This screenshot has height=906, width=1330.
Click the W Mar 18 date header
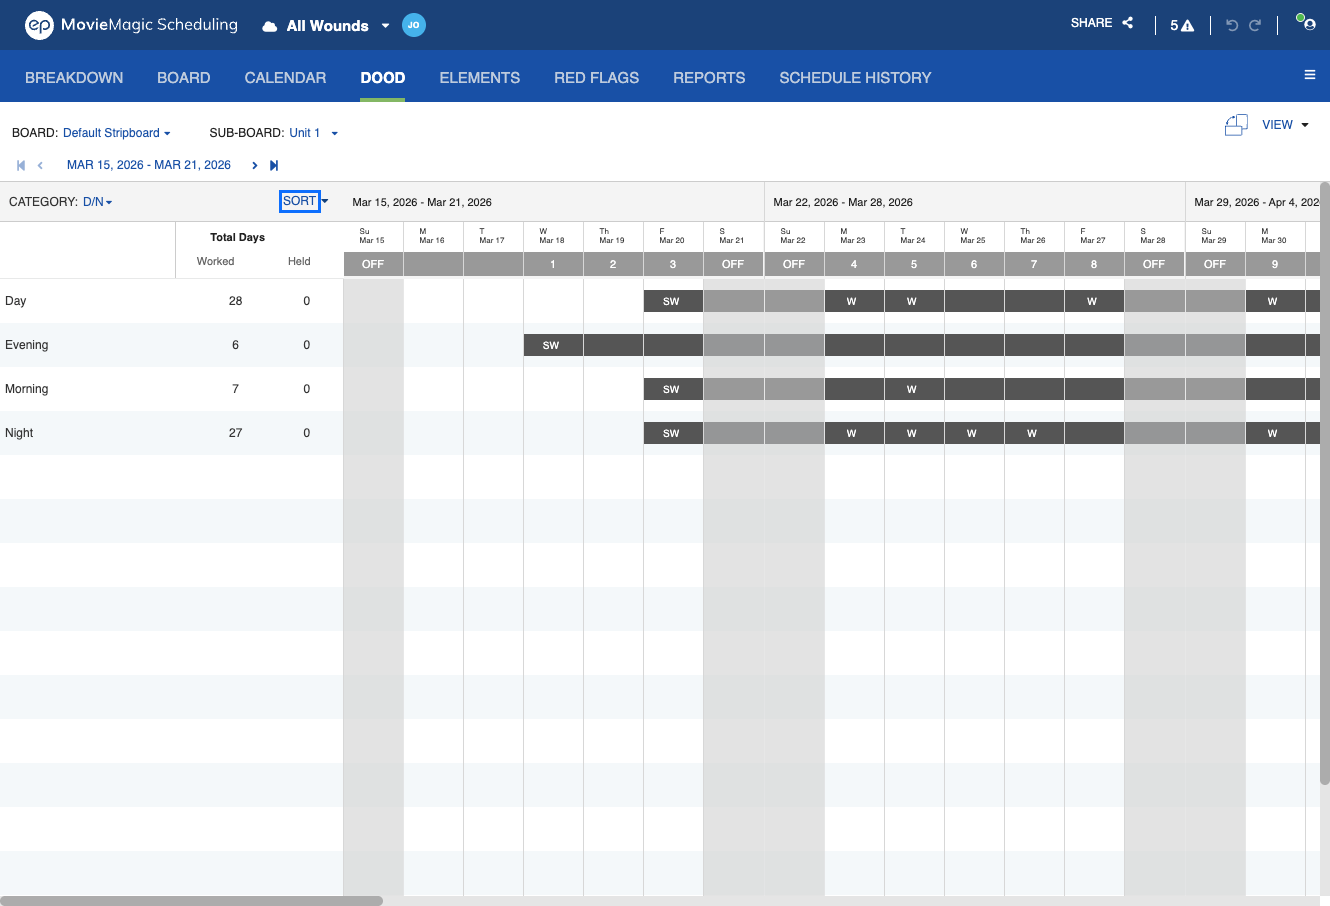[x=552, y=236]
